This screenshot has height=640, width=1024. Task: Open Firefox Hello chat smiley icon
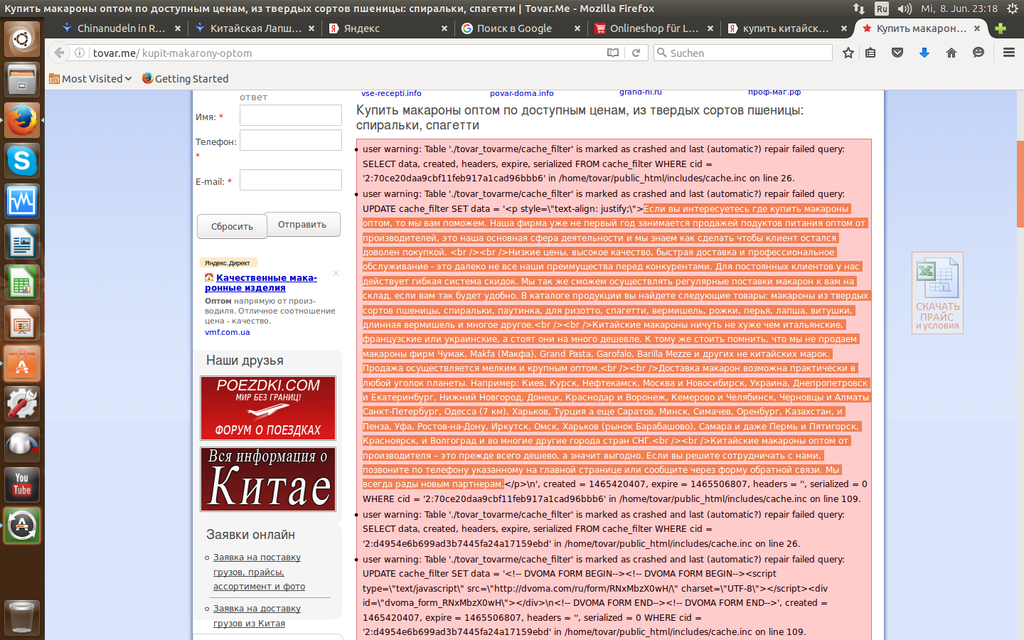click(978, 53)
